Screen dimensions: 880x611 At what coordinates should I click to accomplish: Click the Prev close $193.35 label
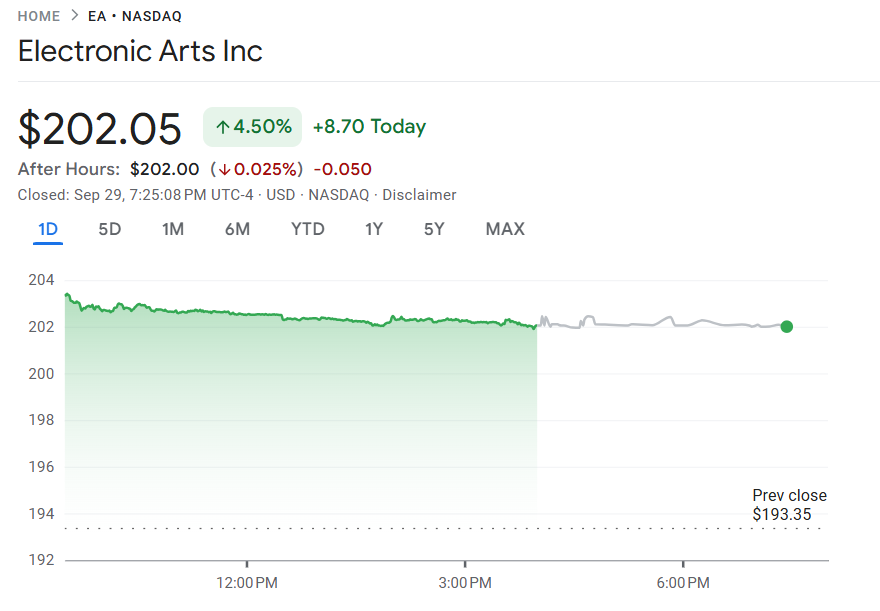click(x=789, y=505)
